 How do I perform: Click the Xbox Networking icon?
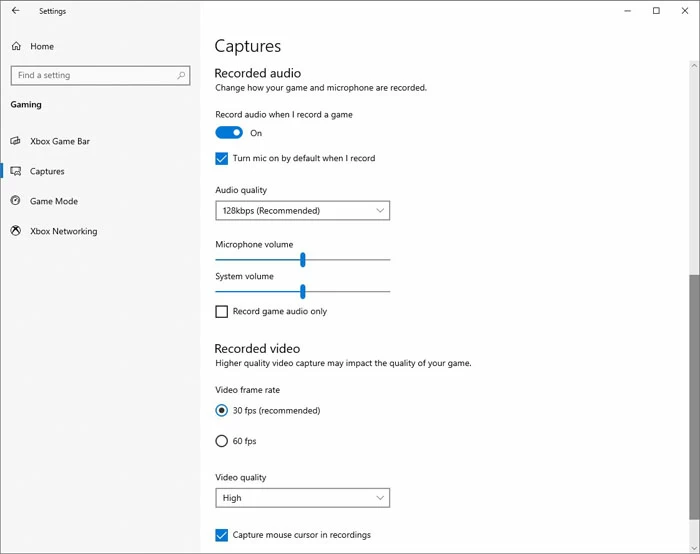[x=16, y=231]
